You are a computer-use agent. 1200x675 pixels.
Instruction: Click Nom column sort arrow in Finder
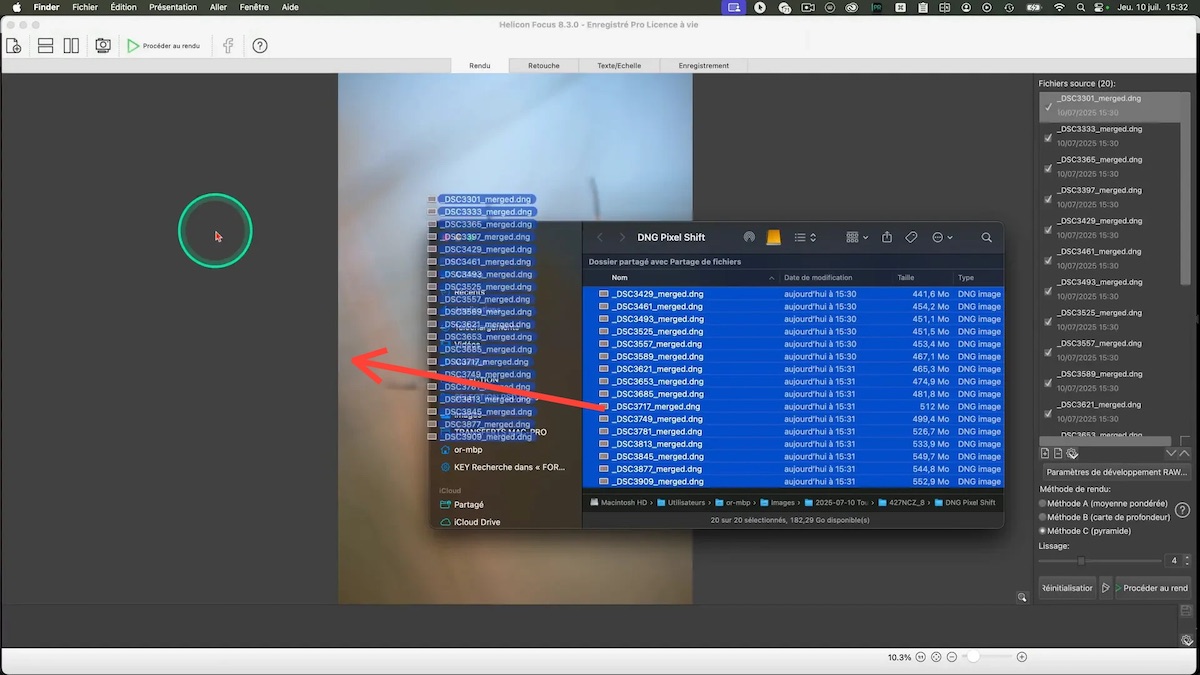pos(771,277)
